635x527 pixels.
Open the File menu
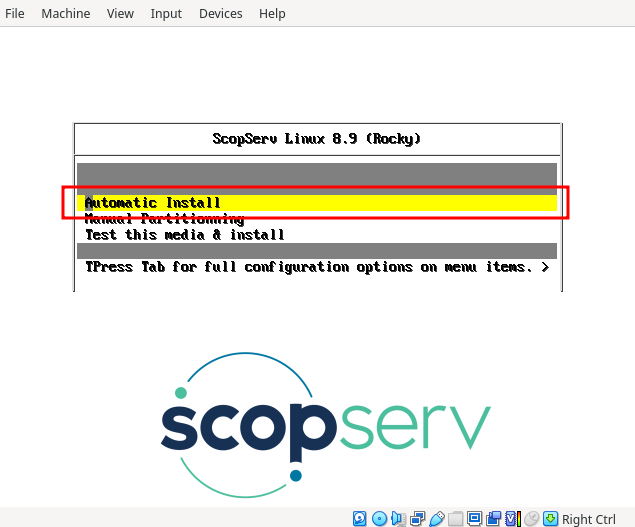point(15,13)
